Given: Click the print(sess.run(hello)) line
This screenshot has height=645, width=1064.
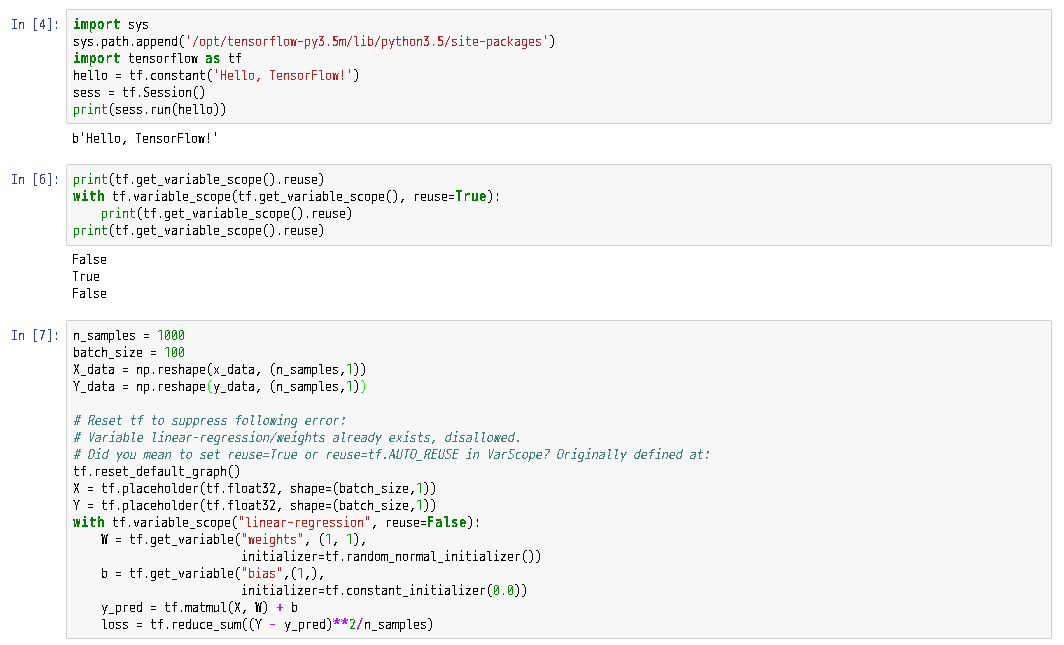Looking at the screenshot, I should tap(149, 109).
